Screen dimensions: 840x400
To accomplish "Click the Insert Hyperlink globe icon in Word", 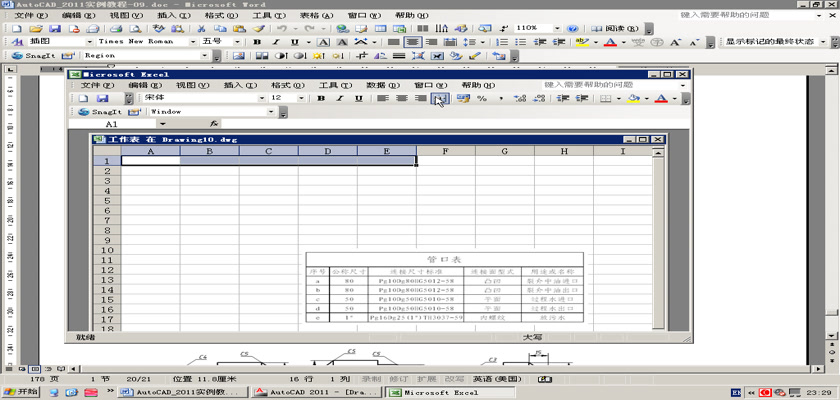I will tap(342, 28).
